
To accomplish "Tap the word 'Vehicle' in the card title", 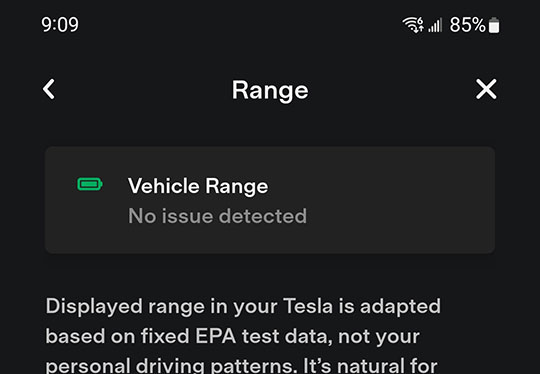I will point(164,186).
